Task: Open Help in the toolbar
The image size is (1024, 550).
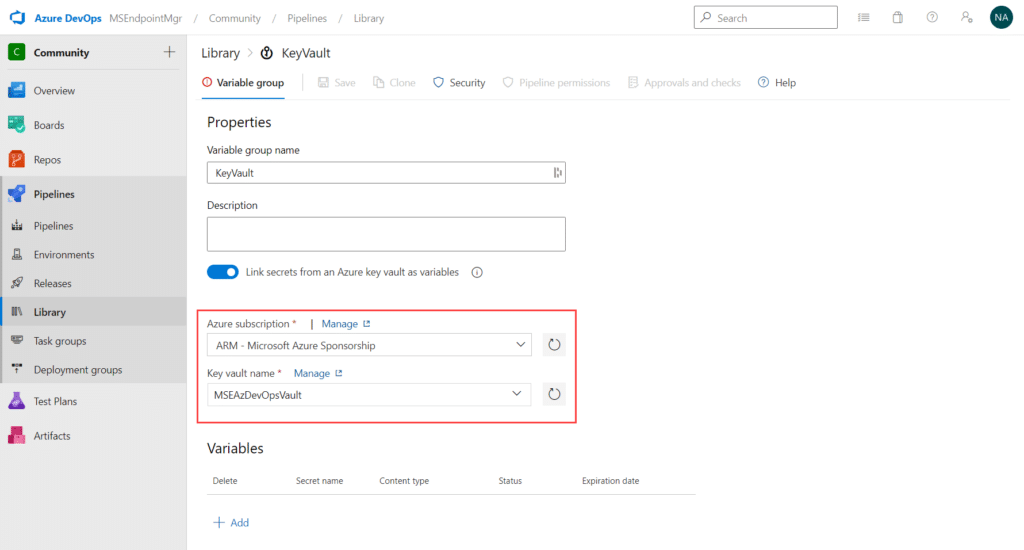Action: [x=776, y=83]
